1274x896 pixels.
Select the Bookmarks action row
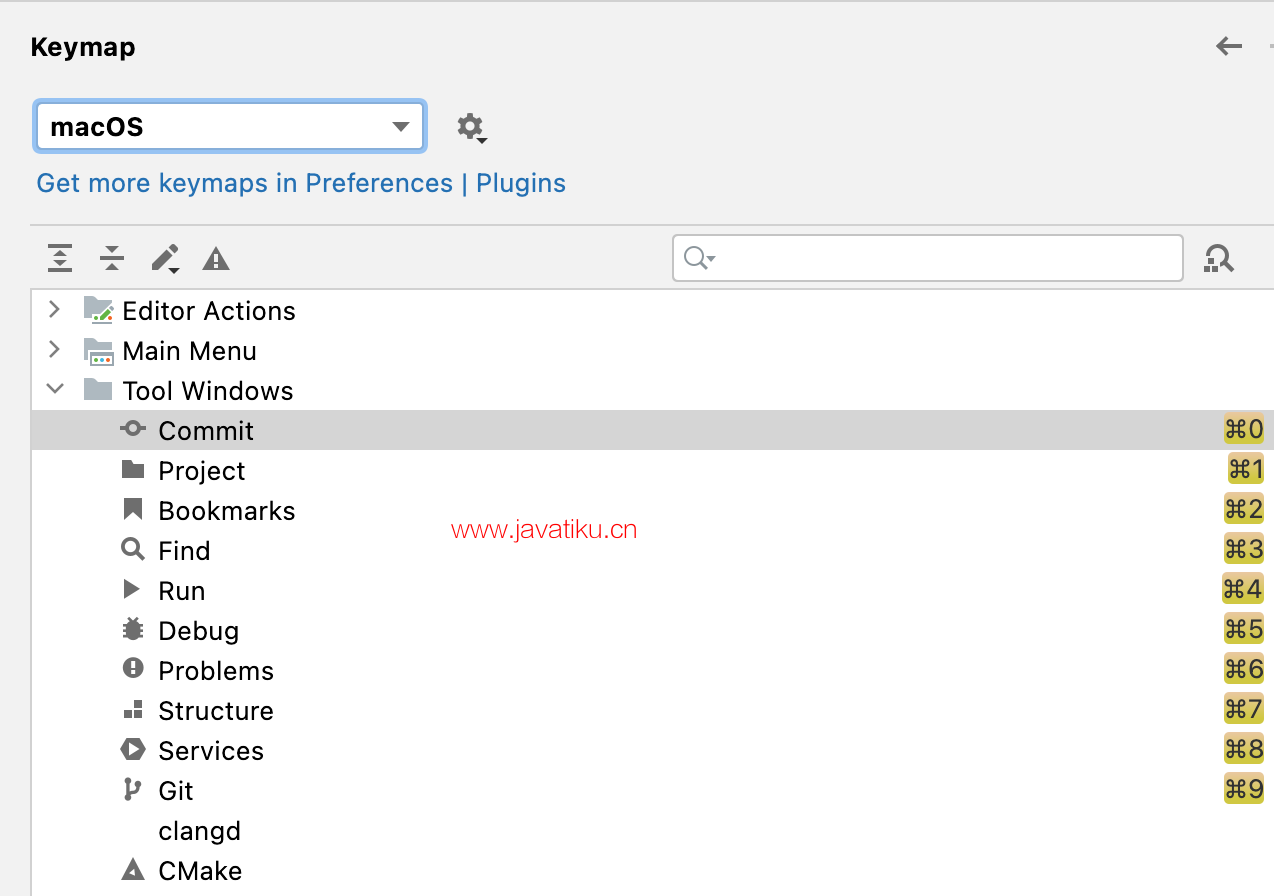[652, 510]
